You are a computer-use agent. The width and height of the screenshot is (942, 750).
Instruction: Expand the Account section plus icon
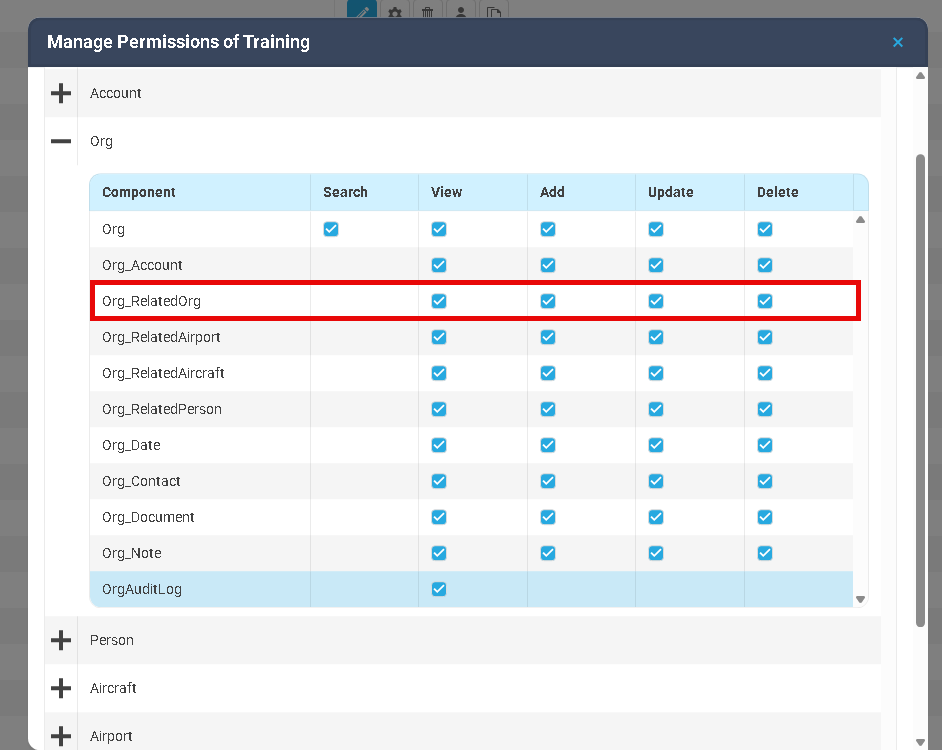point(61,93)
